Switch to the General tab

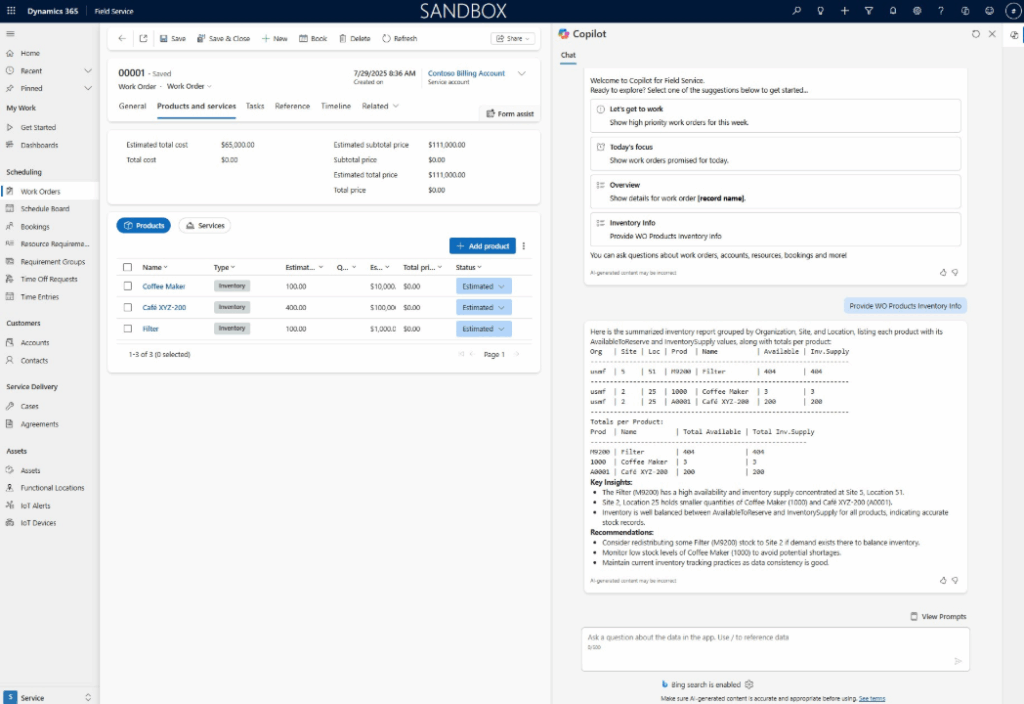pyautogui.click(x=133, y=106)
